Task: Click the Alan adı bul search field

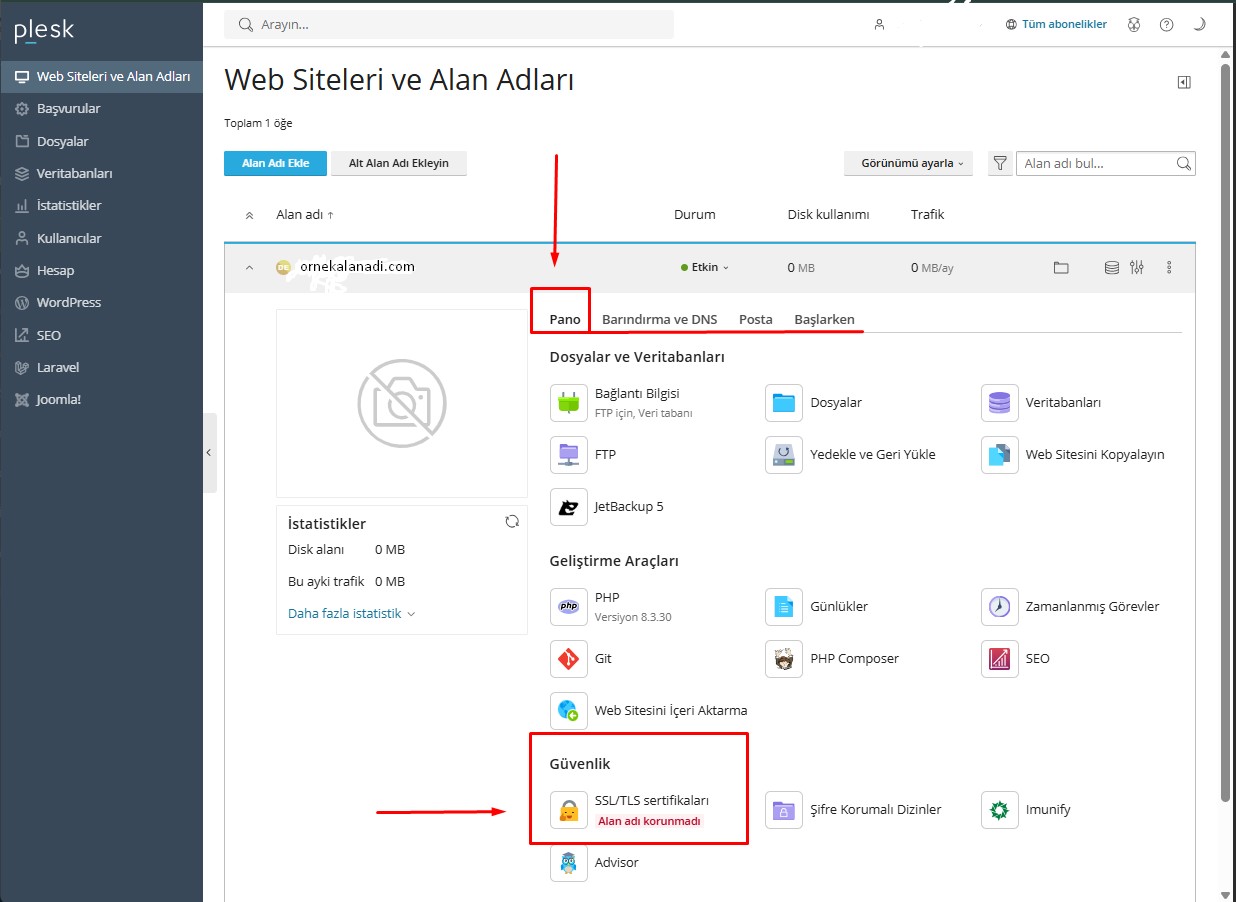Action: pos(1096,163)
